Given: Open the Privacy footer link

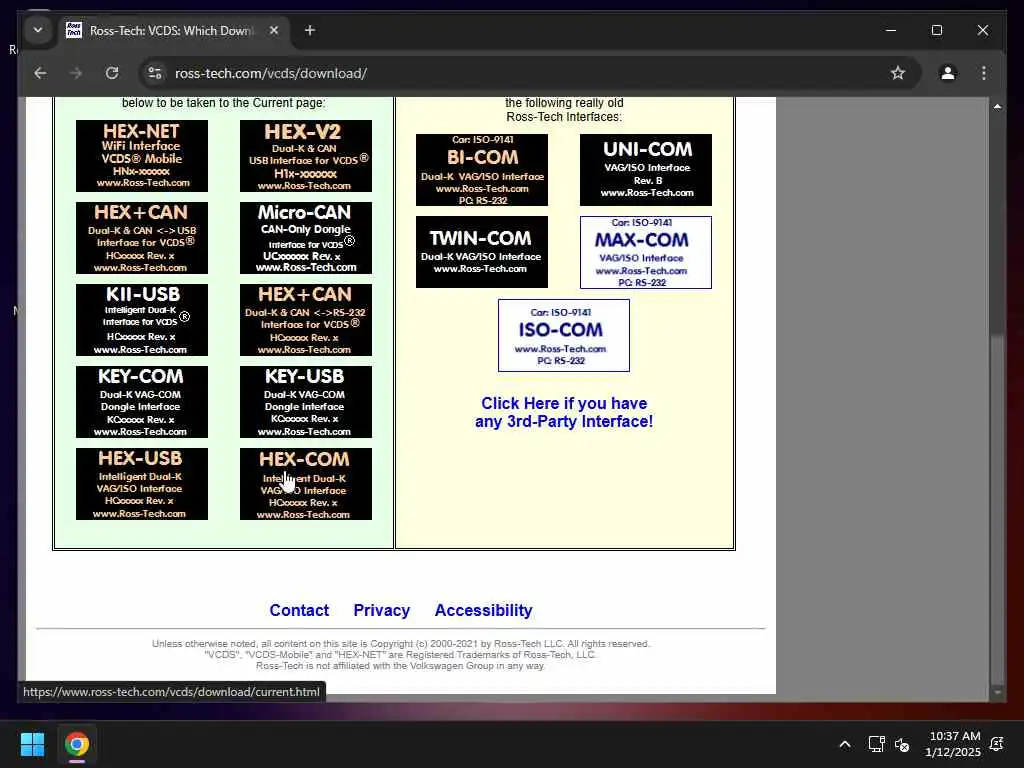Looking at the screenshot, I should (x=381, y=610).
